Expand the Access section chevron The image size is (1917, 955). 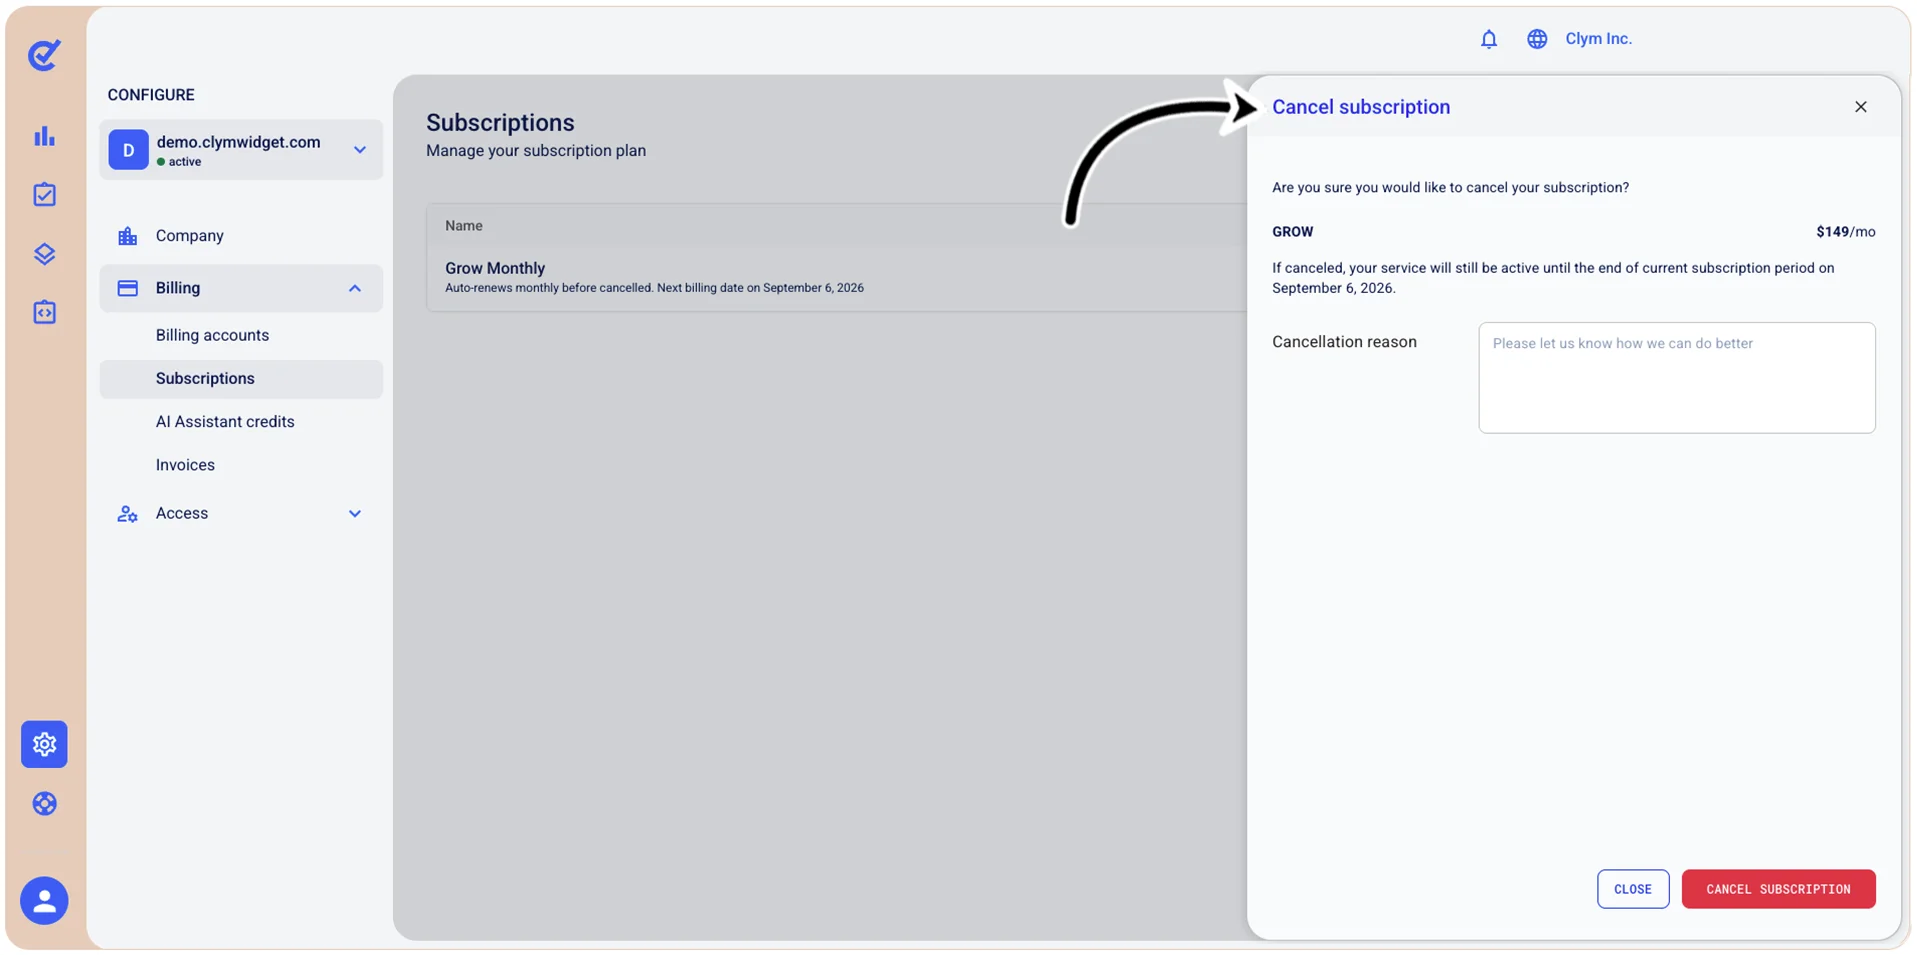click(355, 514)
